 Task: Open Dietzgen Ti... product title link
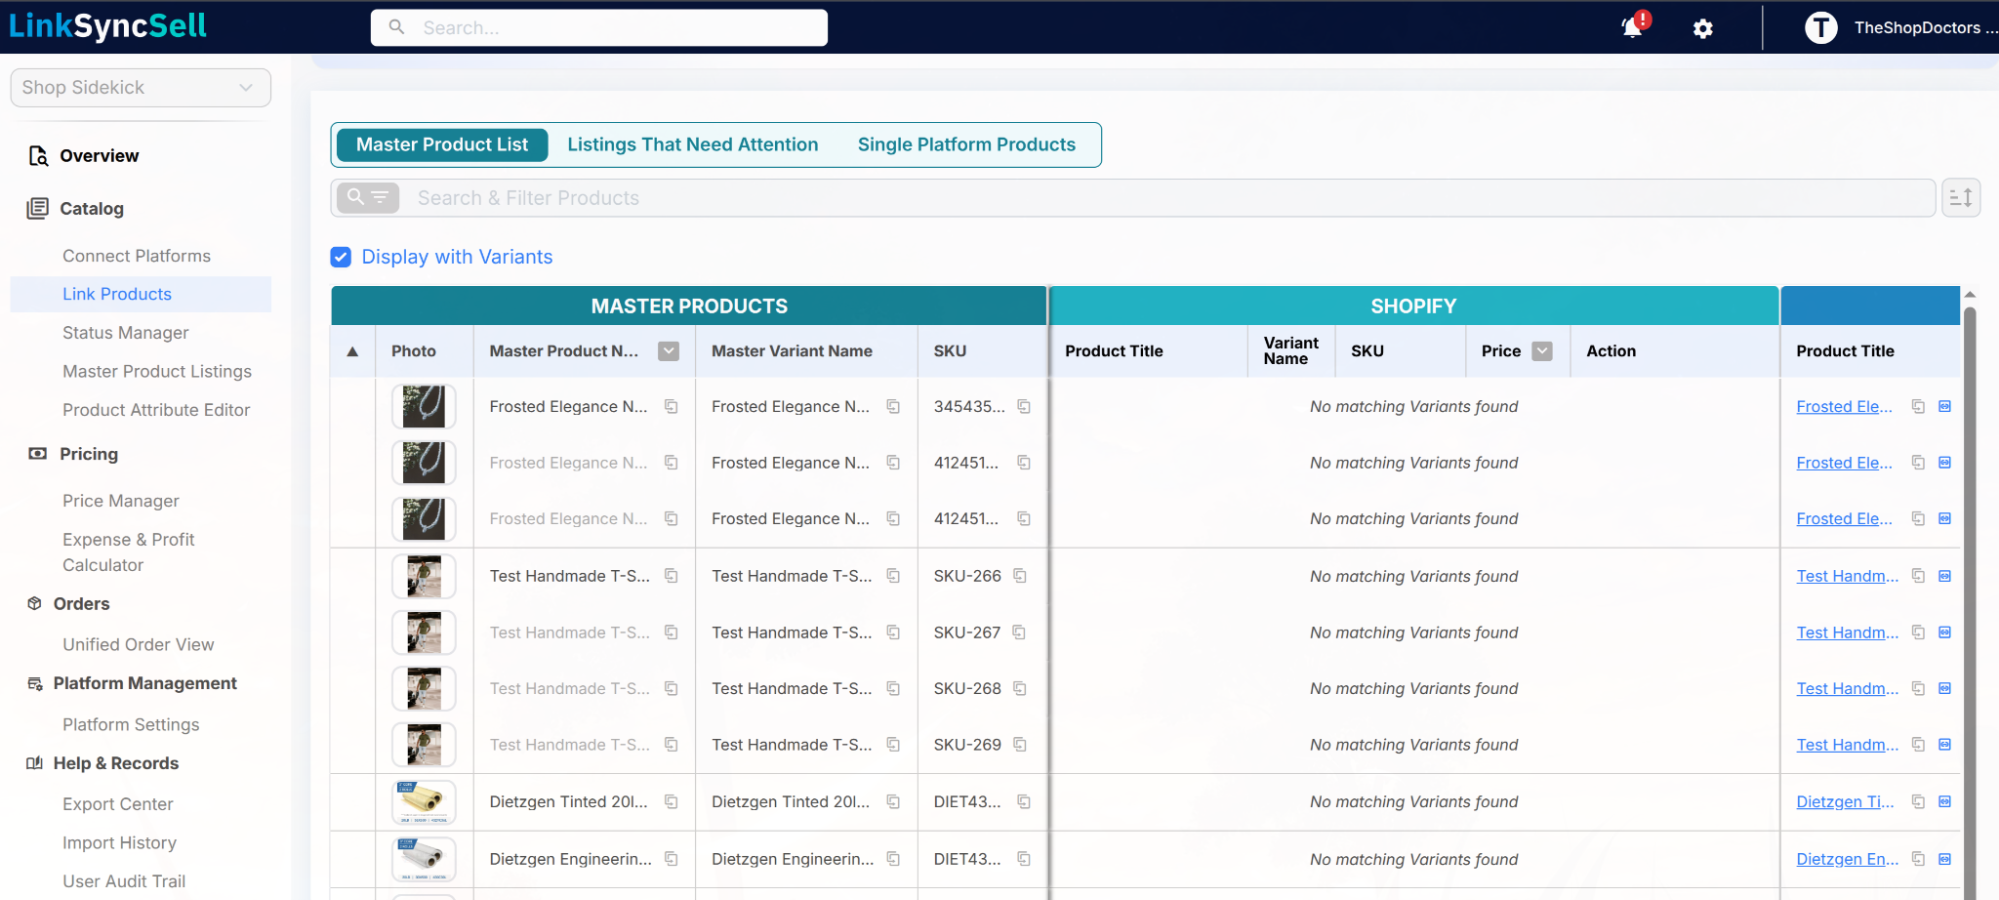pos(1845,802)
